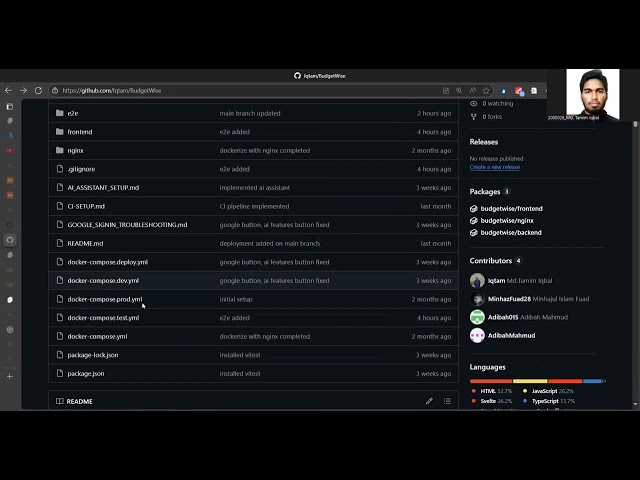
Task: Click the plus icon in the browser sidebar
Action: 10,376
